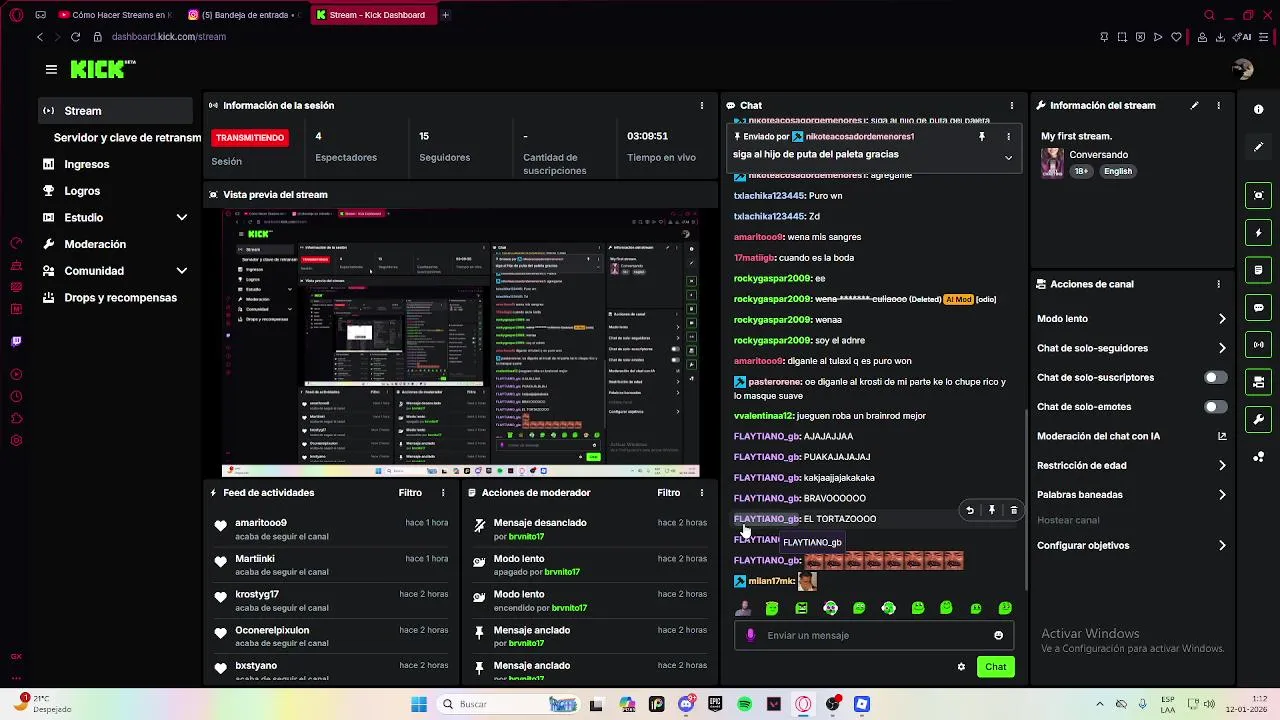Send message with the green Chat button

coord(995,667)
